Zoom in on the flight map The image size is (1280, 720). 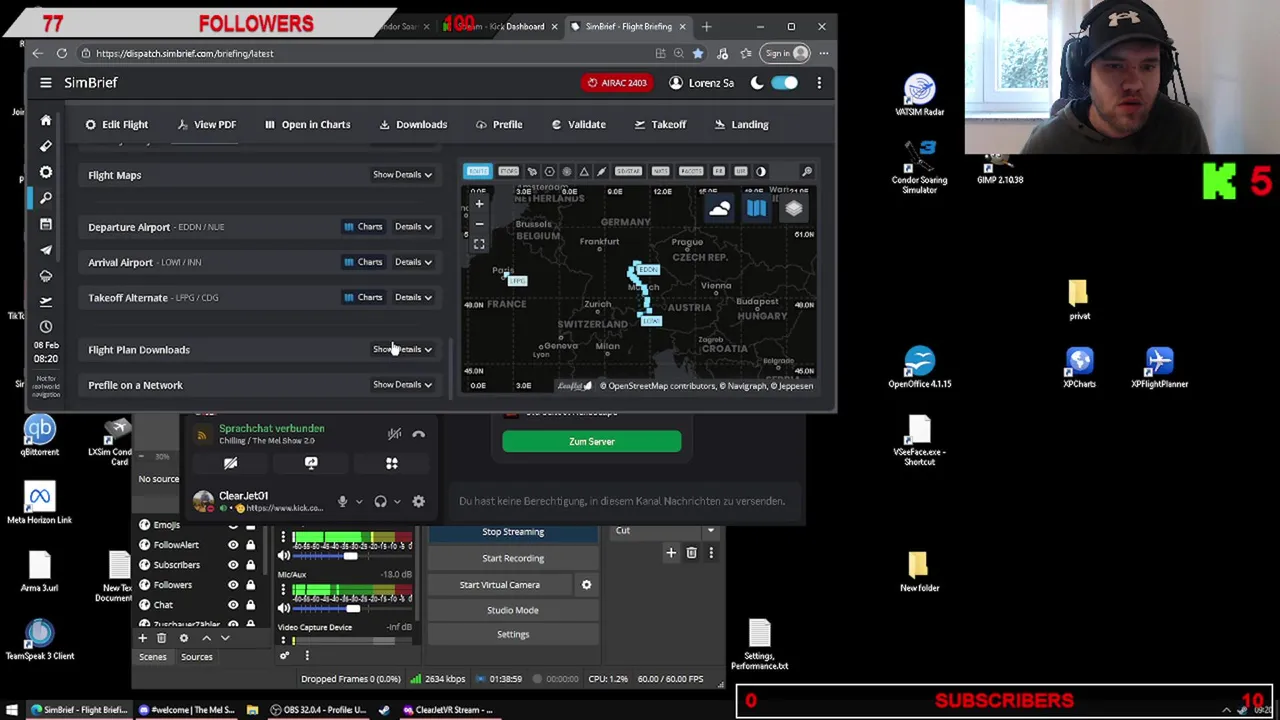click(x=479, y=204)
